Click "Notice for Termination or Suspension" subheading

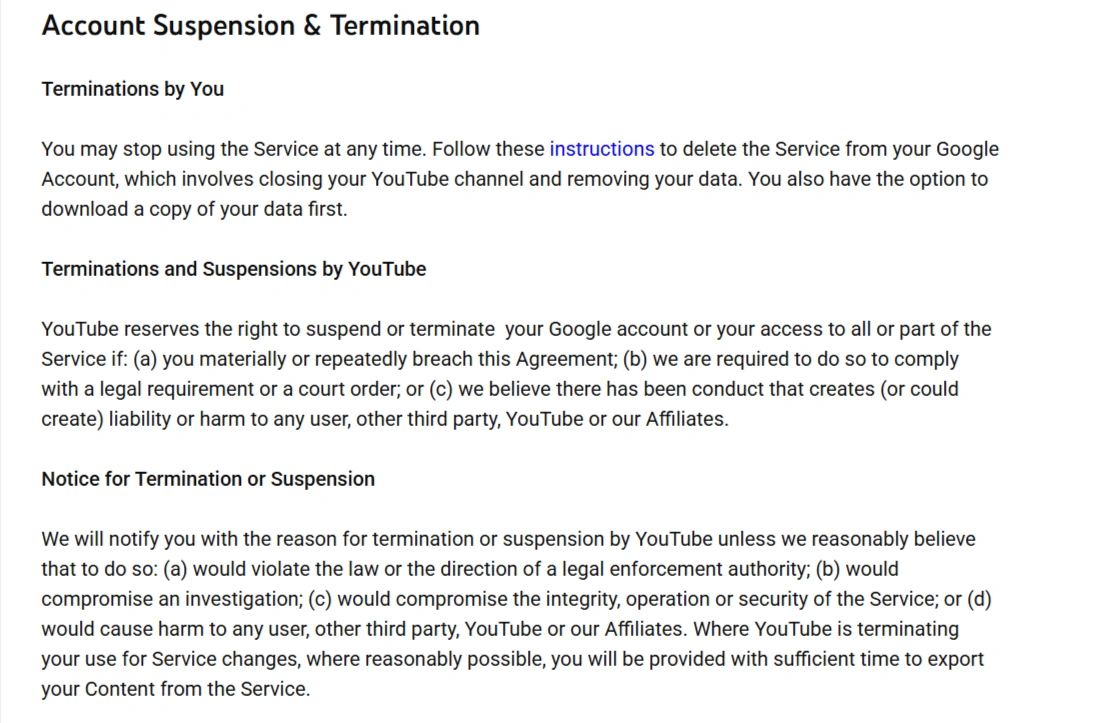tap(207, 479)
